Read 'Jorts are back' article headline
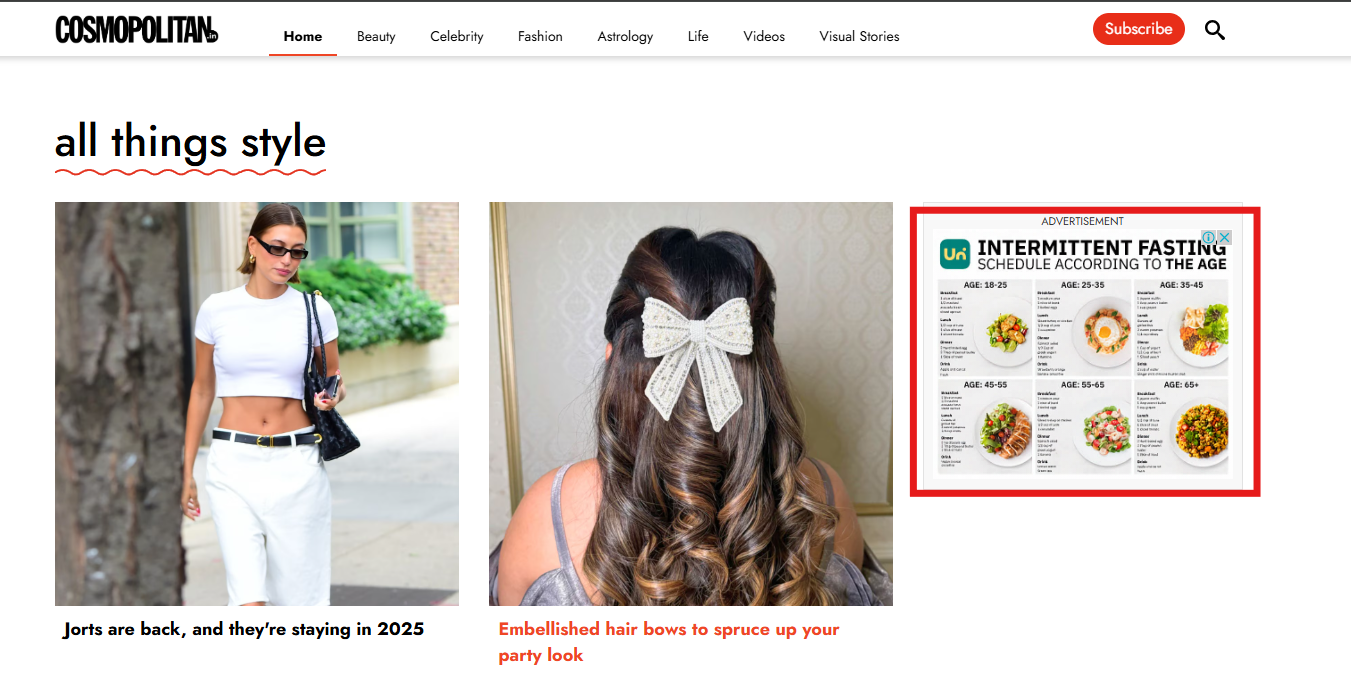The width and height of the screenshot is (1351, 675). click(243, 629)
